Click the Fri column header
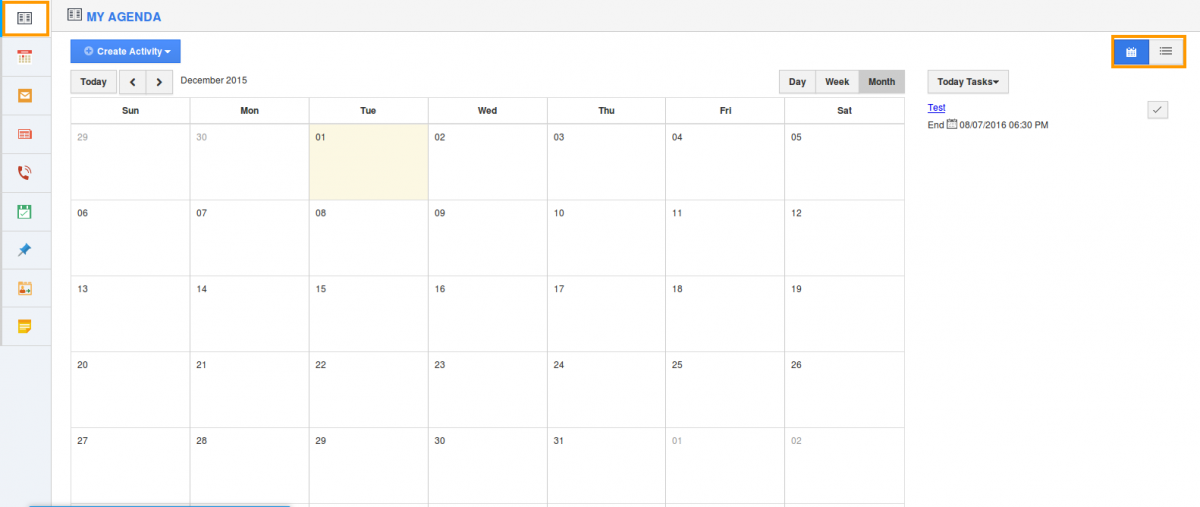 [725, 111]
